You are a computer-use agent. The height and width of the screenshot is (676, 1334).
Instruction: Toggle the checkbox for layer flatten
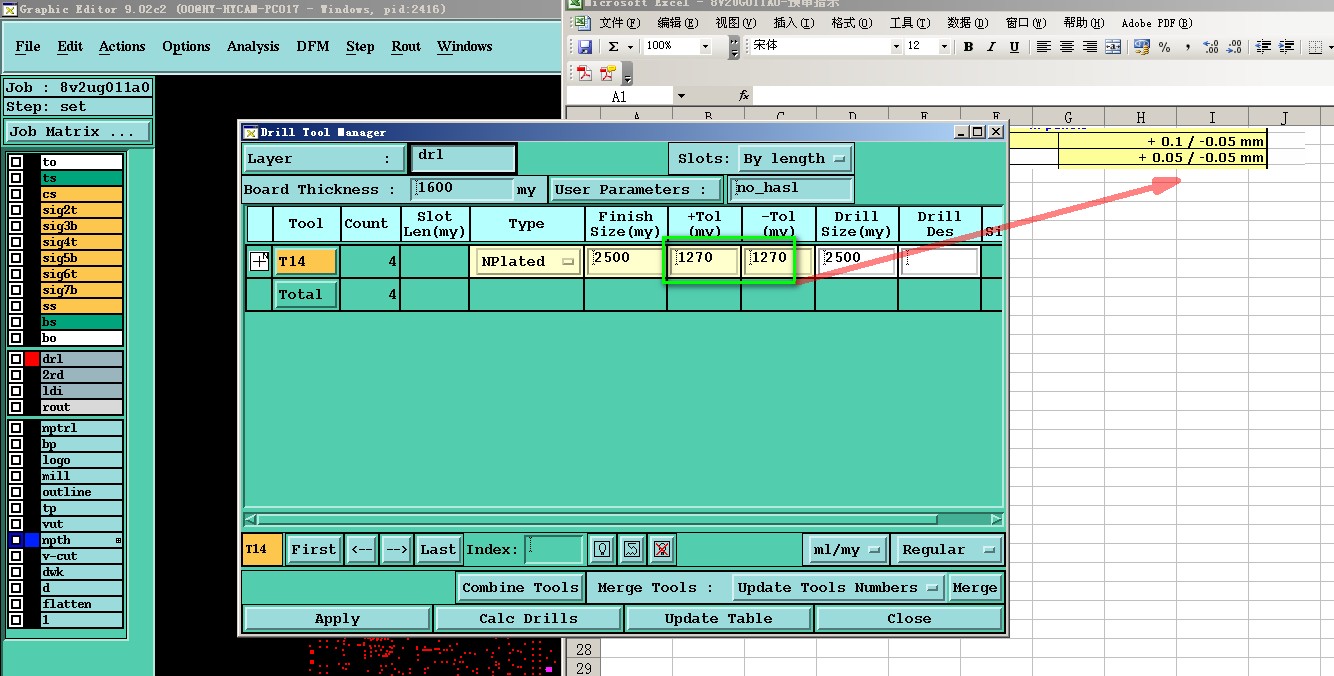tap(16, 604)
